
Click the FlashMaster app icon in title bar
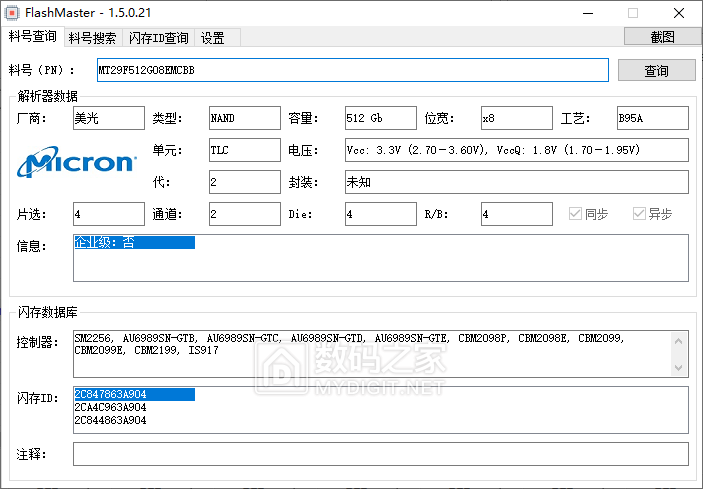click(x=14, y=13)
